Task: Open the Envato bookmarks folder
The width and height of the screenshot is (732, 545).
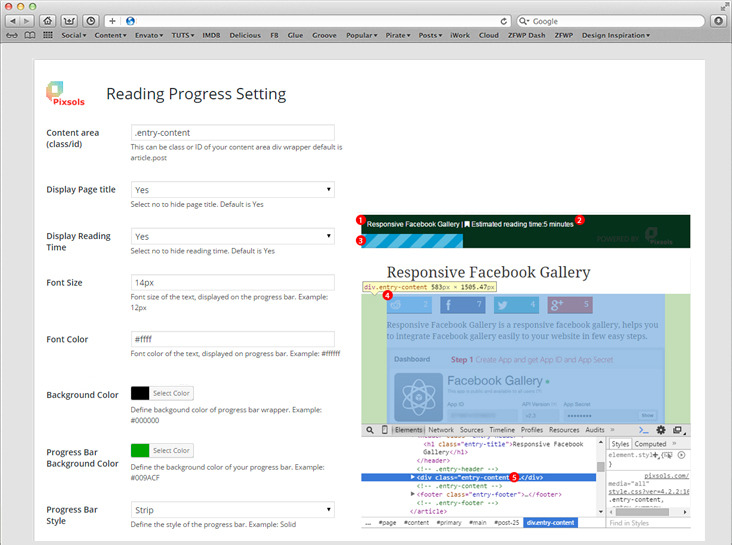Action: point(149,35)
